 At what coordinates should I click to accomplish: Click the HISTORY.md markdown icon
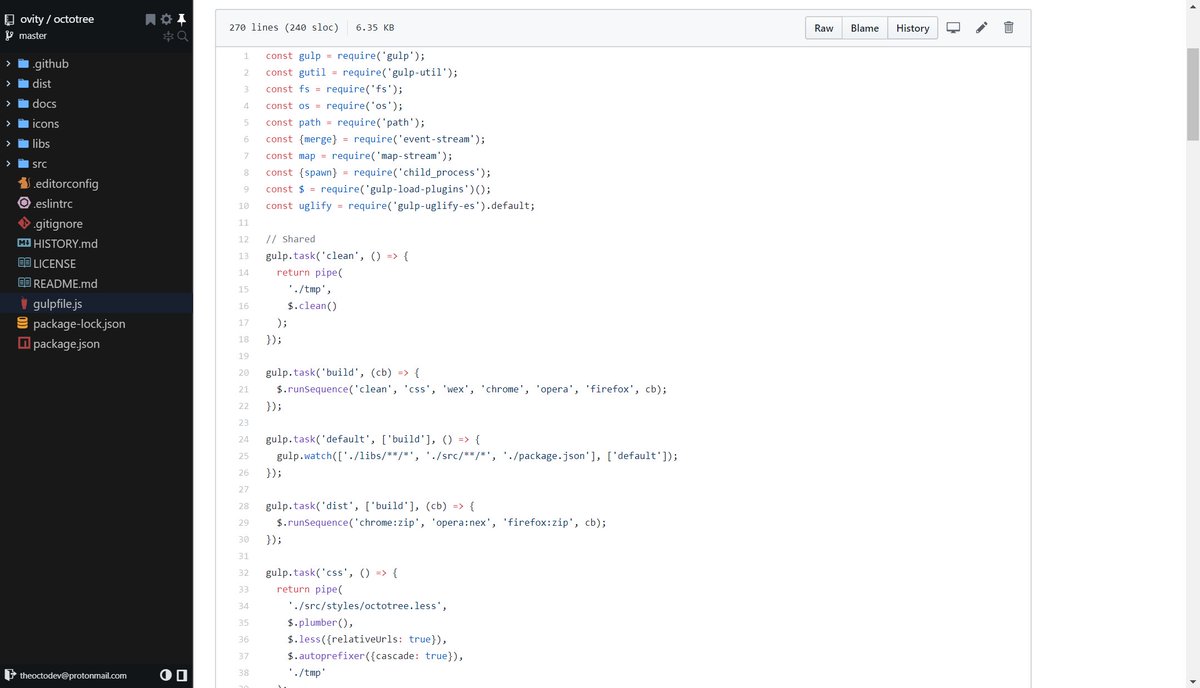[x=24, y=244]
